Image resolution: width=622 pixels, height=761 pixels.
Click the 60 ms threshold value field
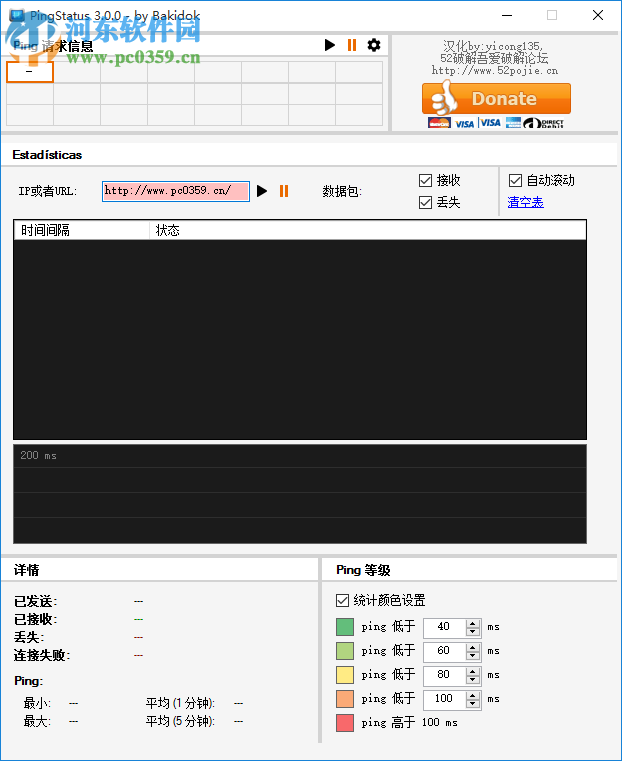click(x=444, y=651)
